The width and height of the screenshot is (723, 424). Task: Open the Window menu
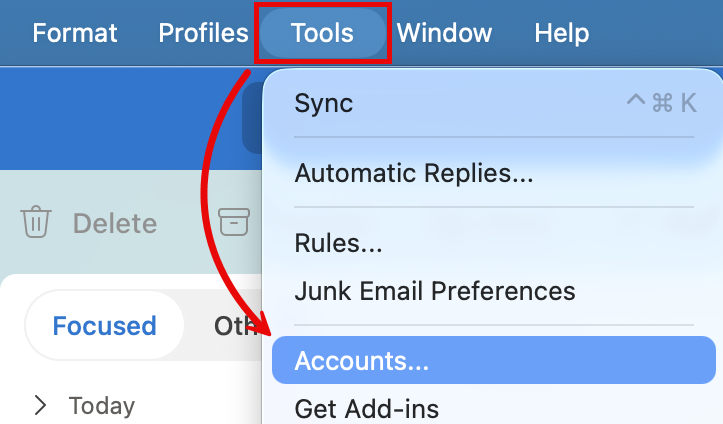pyautogui.click(x=444, y=33)
